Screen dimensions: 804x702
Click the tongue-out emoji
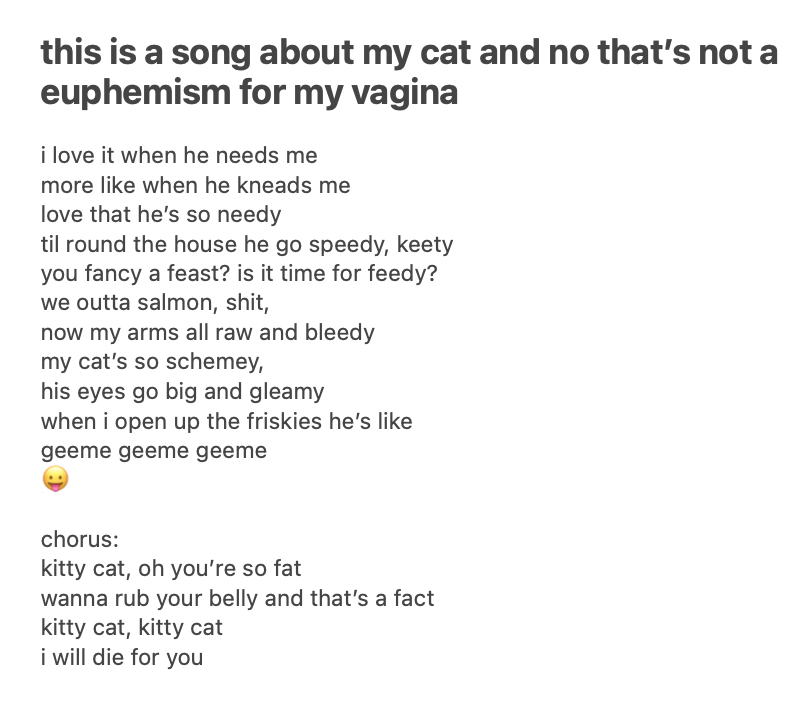[x=55, y=479]
